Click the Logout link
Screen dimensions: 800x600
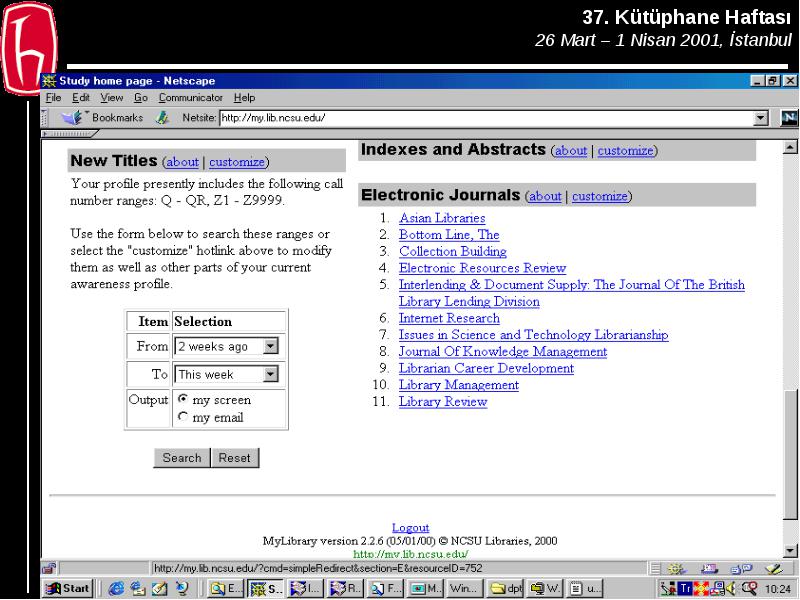[x=410, y=528]
